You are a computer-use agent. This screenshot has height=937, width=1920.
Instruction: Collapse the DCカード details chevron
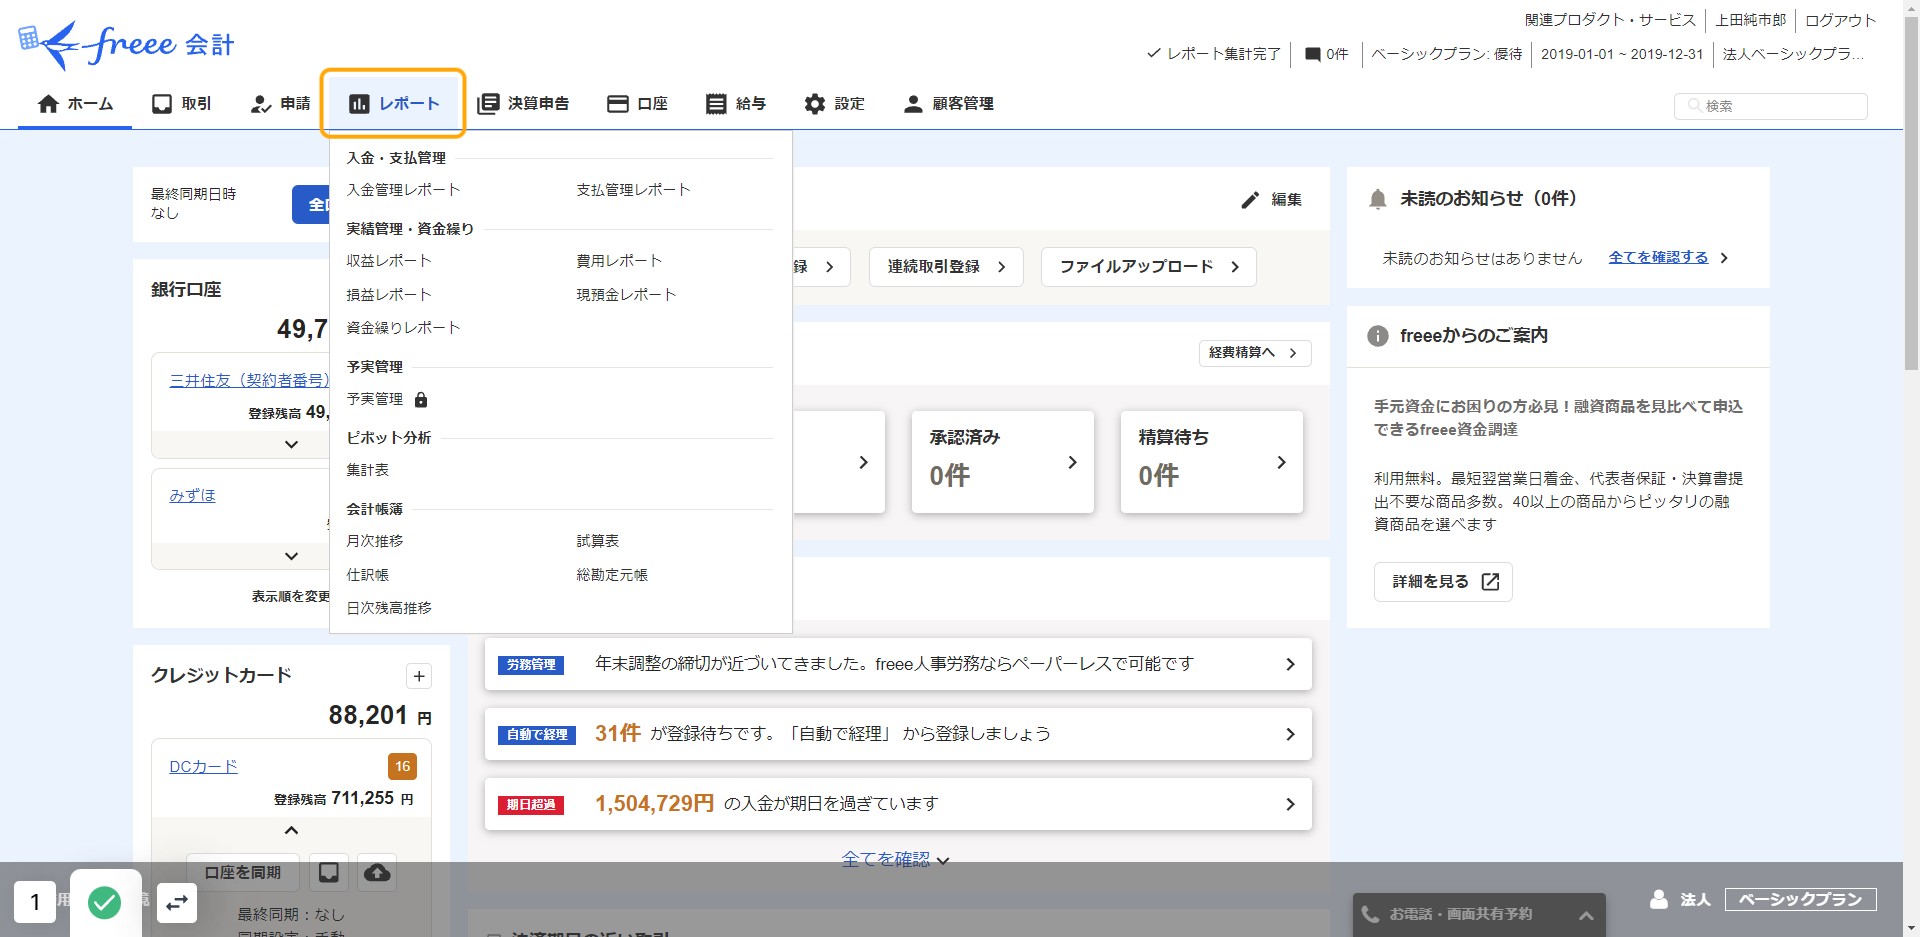(291, 831)
